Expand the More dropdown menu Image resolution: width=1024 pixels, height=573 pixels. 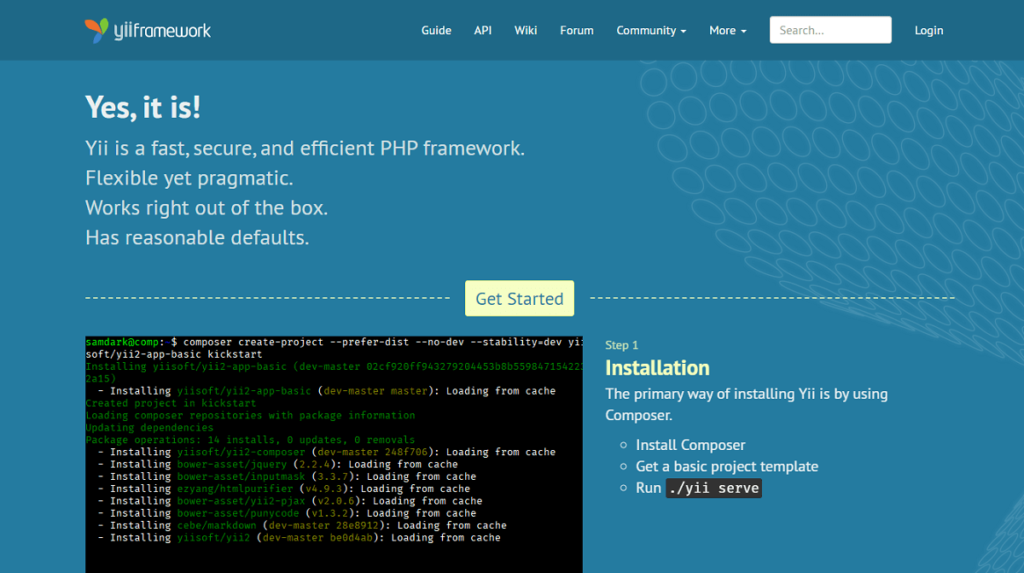tap(727, 30)
